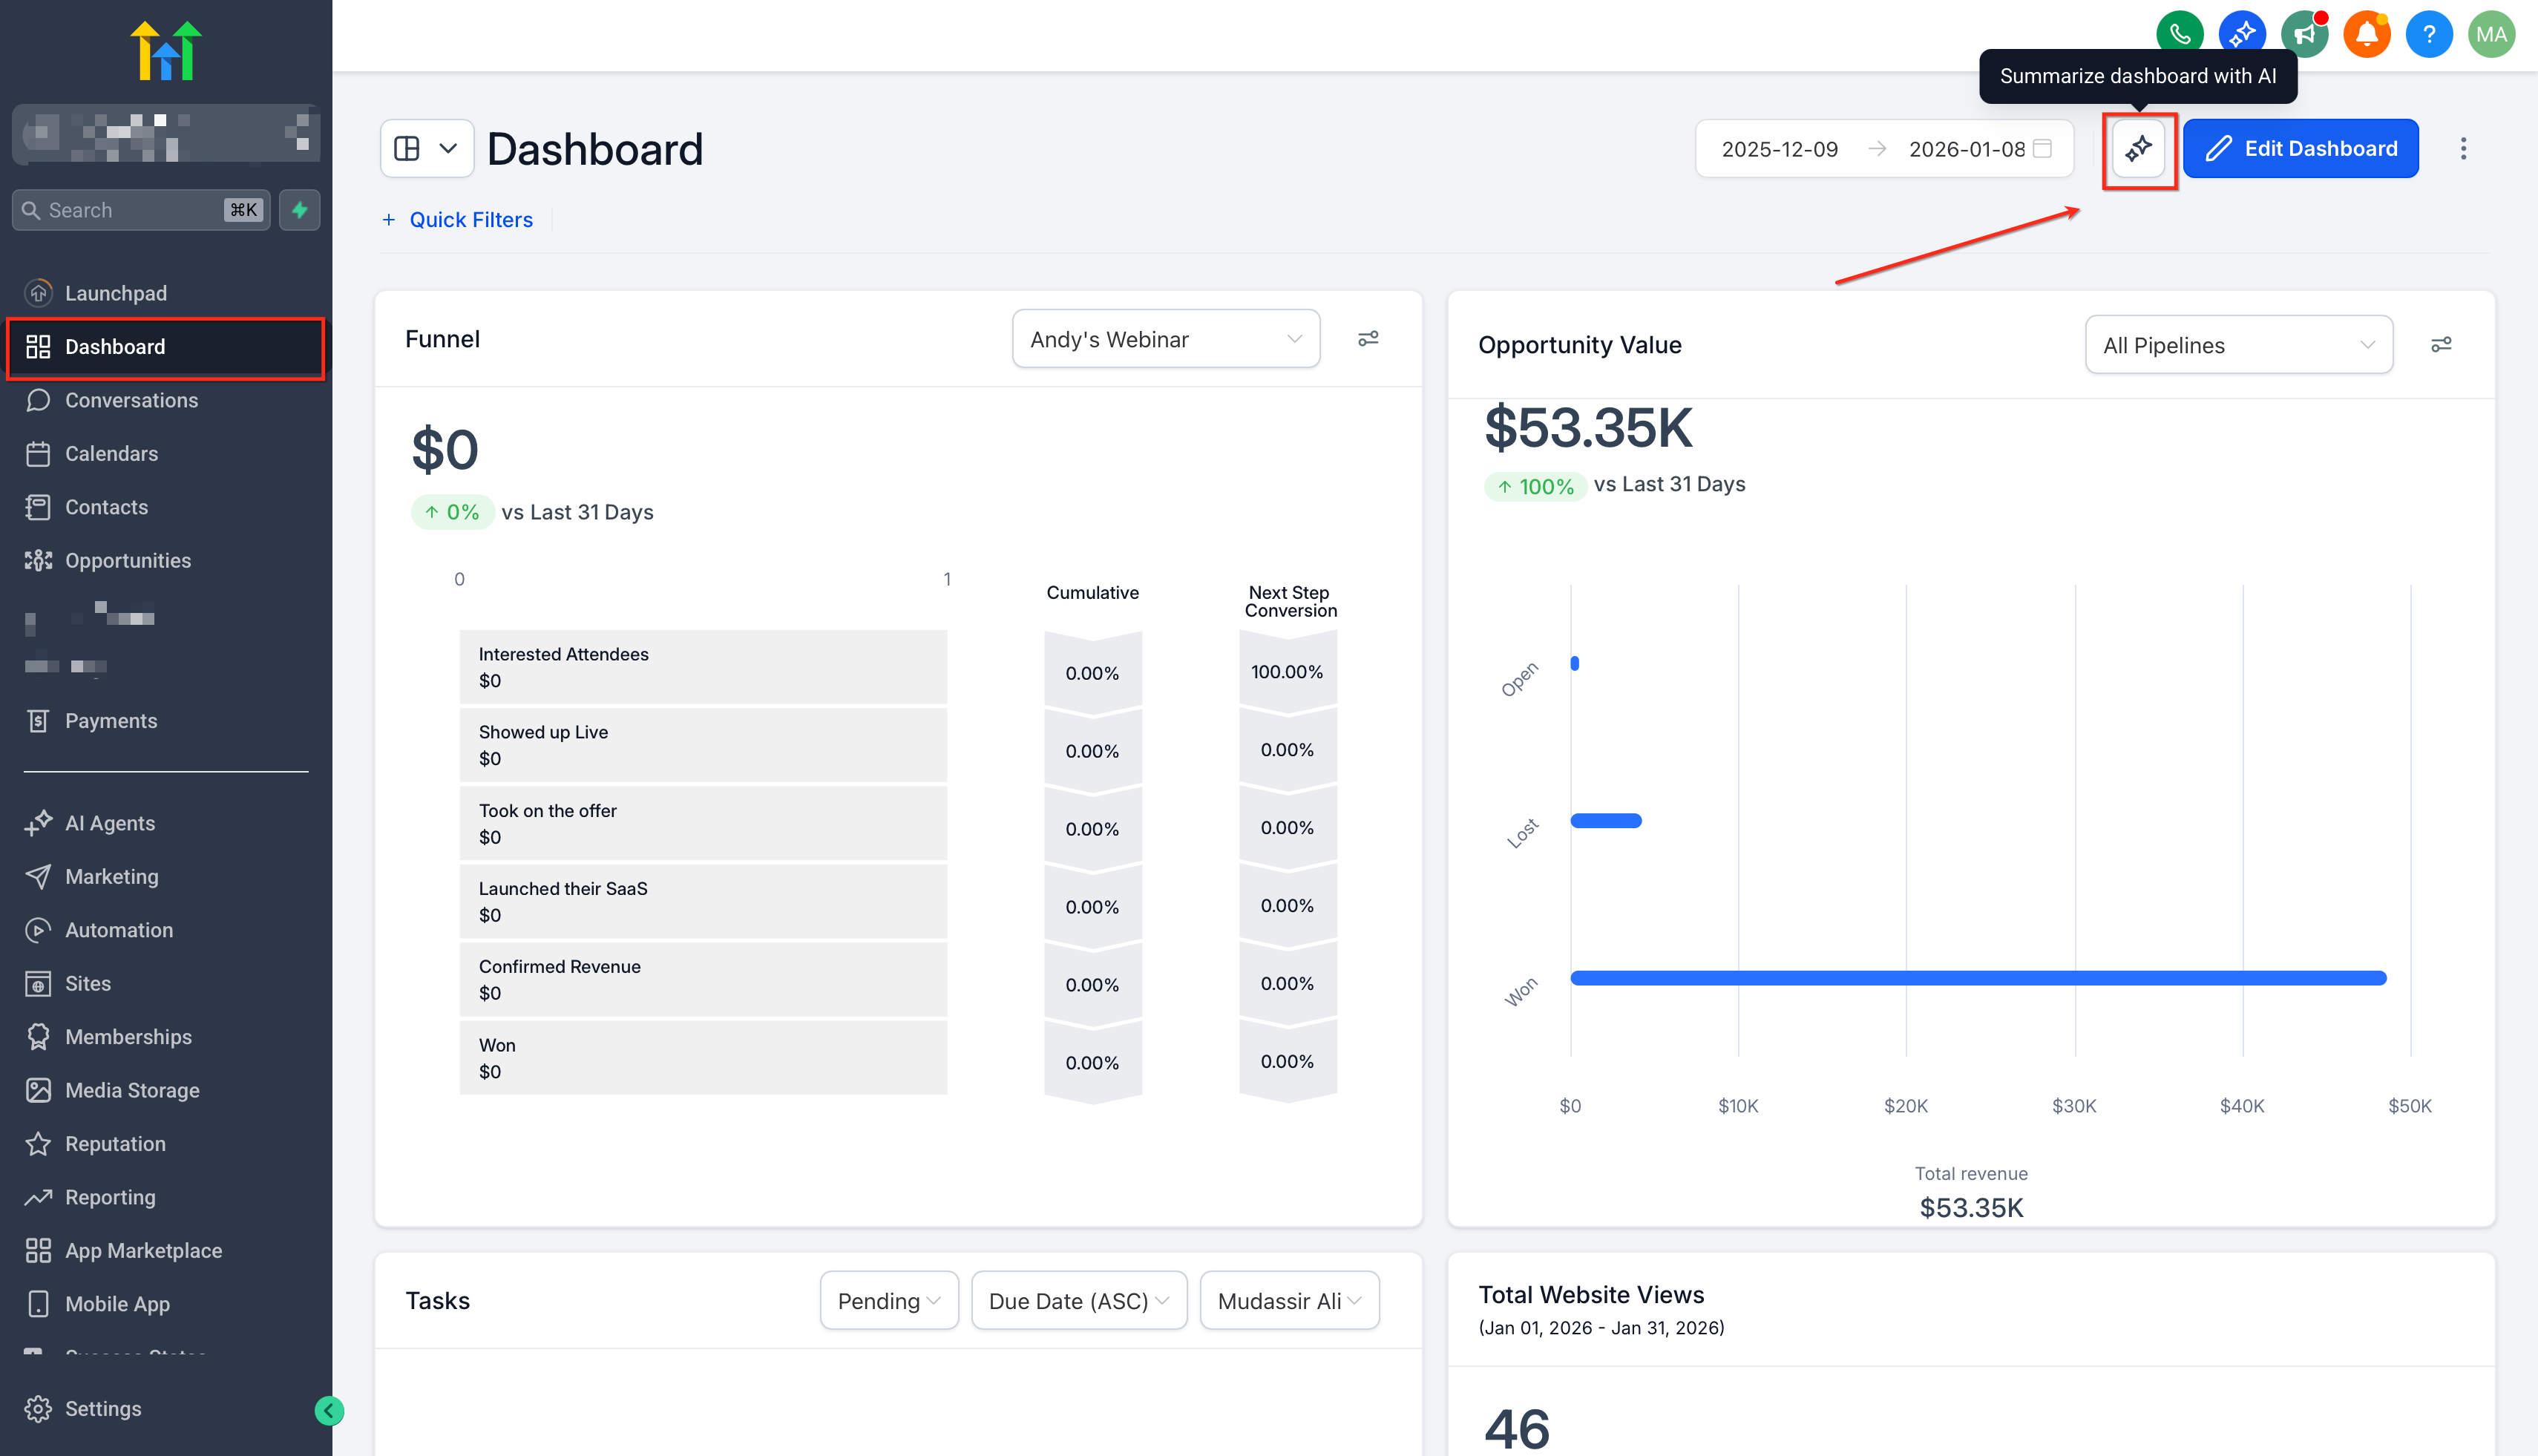Viewport: 2538px width, 1456px height.
Task: Open the green phone dialer icon
Action: (x=2179, y=34)
